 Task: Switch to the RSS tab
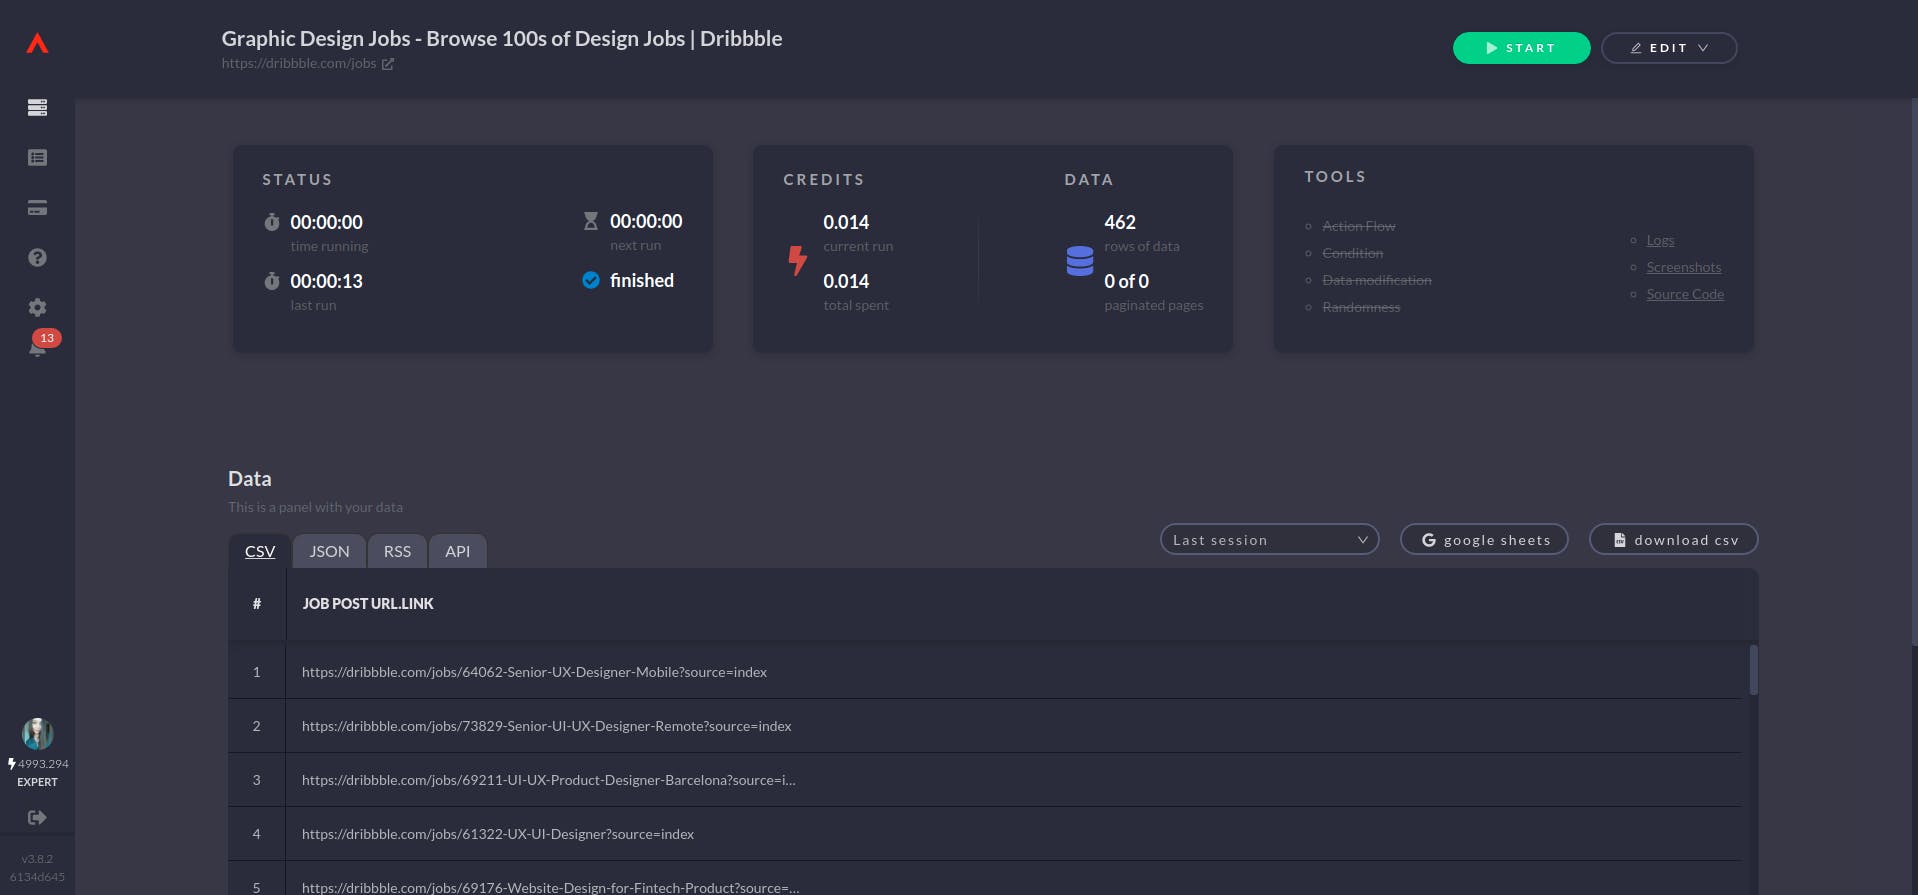[397, 551]
